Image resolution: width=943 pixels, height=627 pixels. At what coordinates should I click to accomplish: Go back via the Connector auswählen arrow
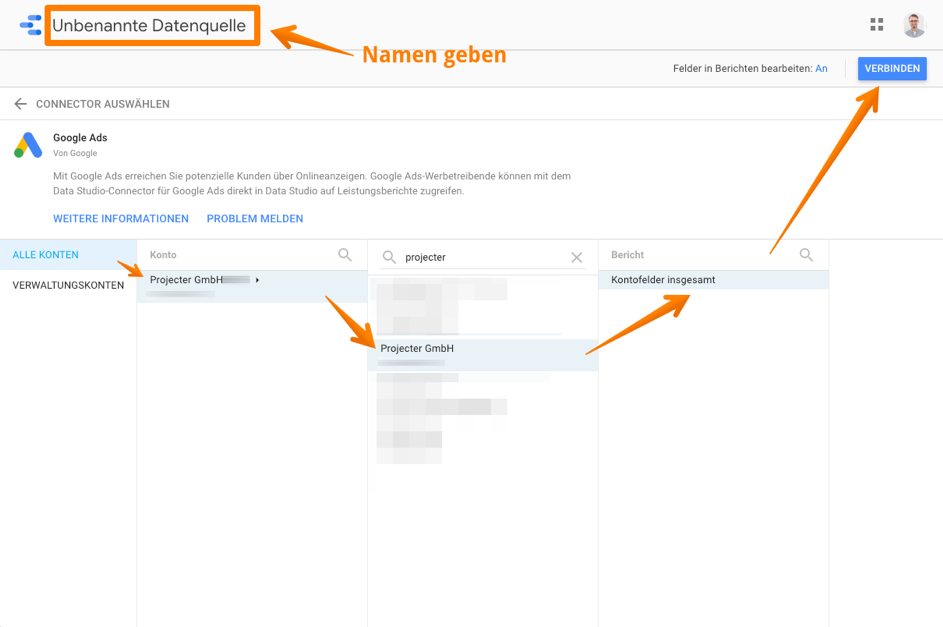20,104
